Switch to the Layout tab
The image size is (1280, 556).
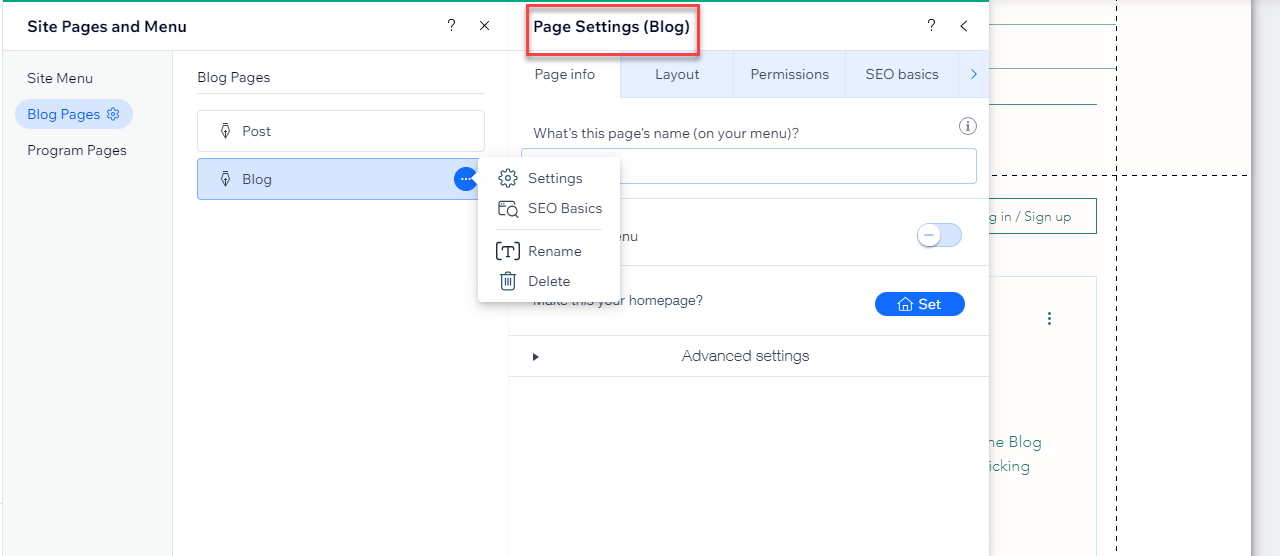click(677, 74)
